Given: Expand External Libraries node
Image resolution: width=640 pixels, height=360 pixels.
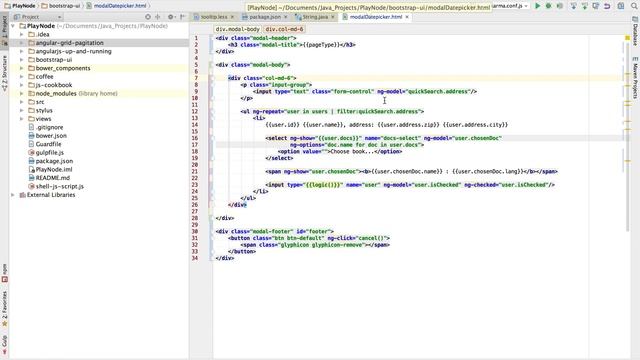Looking at the screenshot, I should coord(13,195).
